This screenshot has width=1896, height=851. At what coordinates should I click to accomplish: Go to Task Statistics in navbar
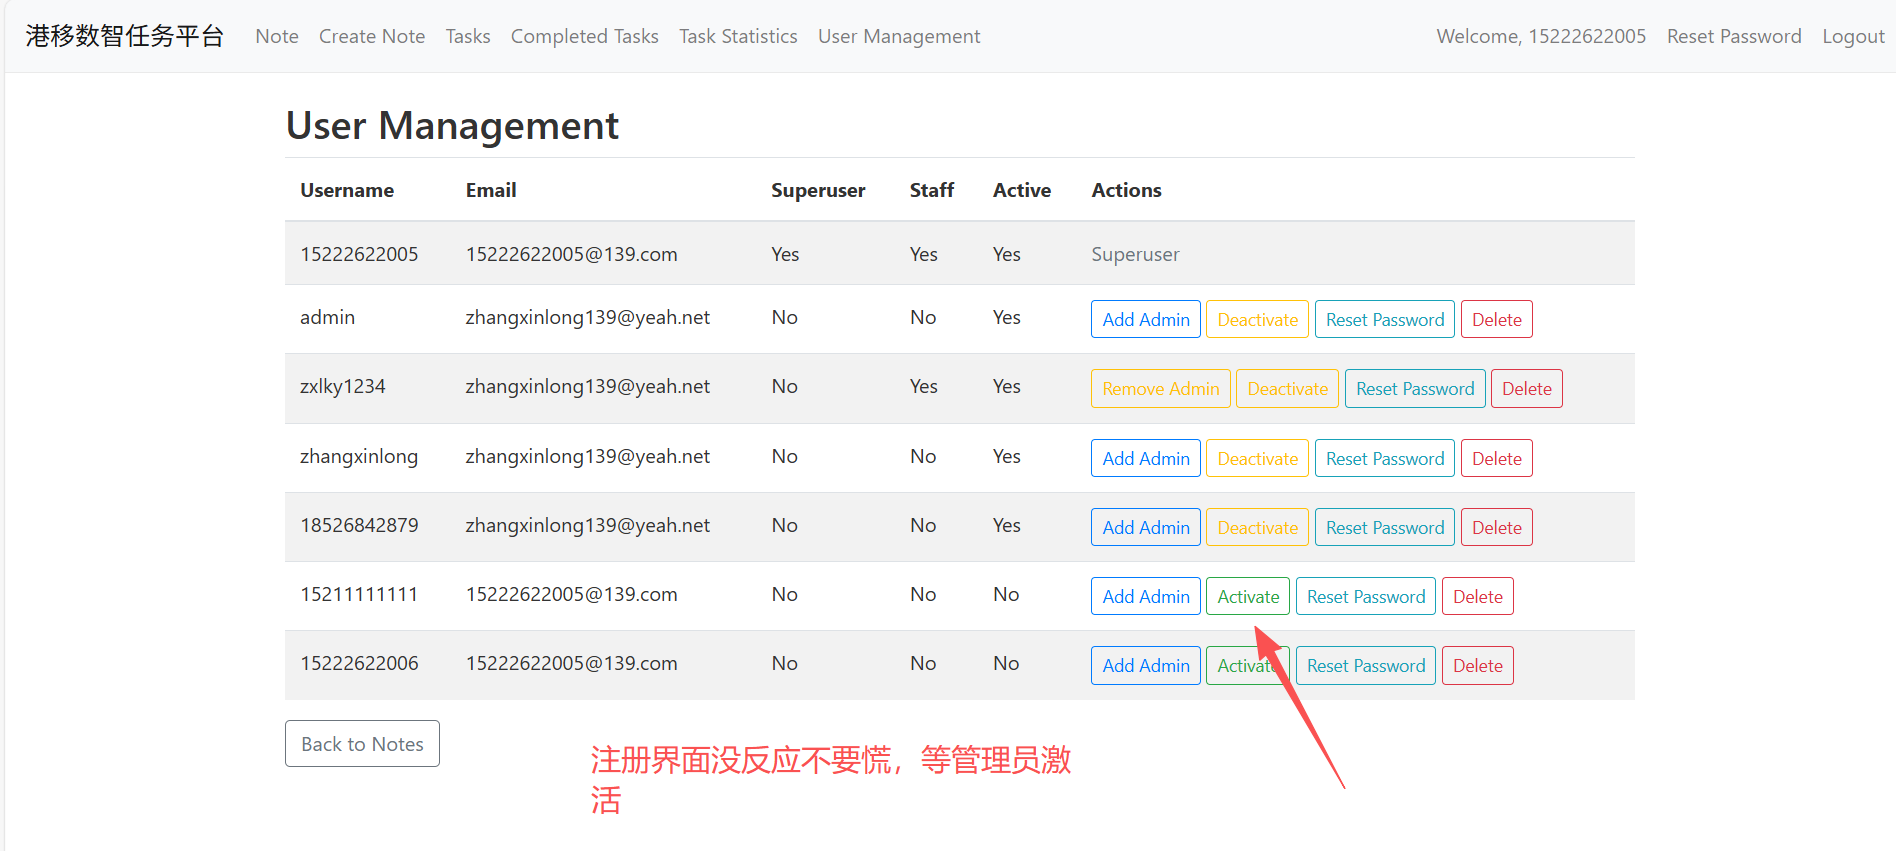[738, 37]
